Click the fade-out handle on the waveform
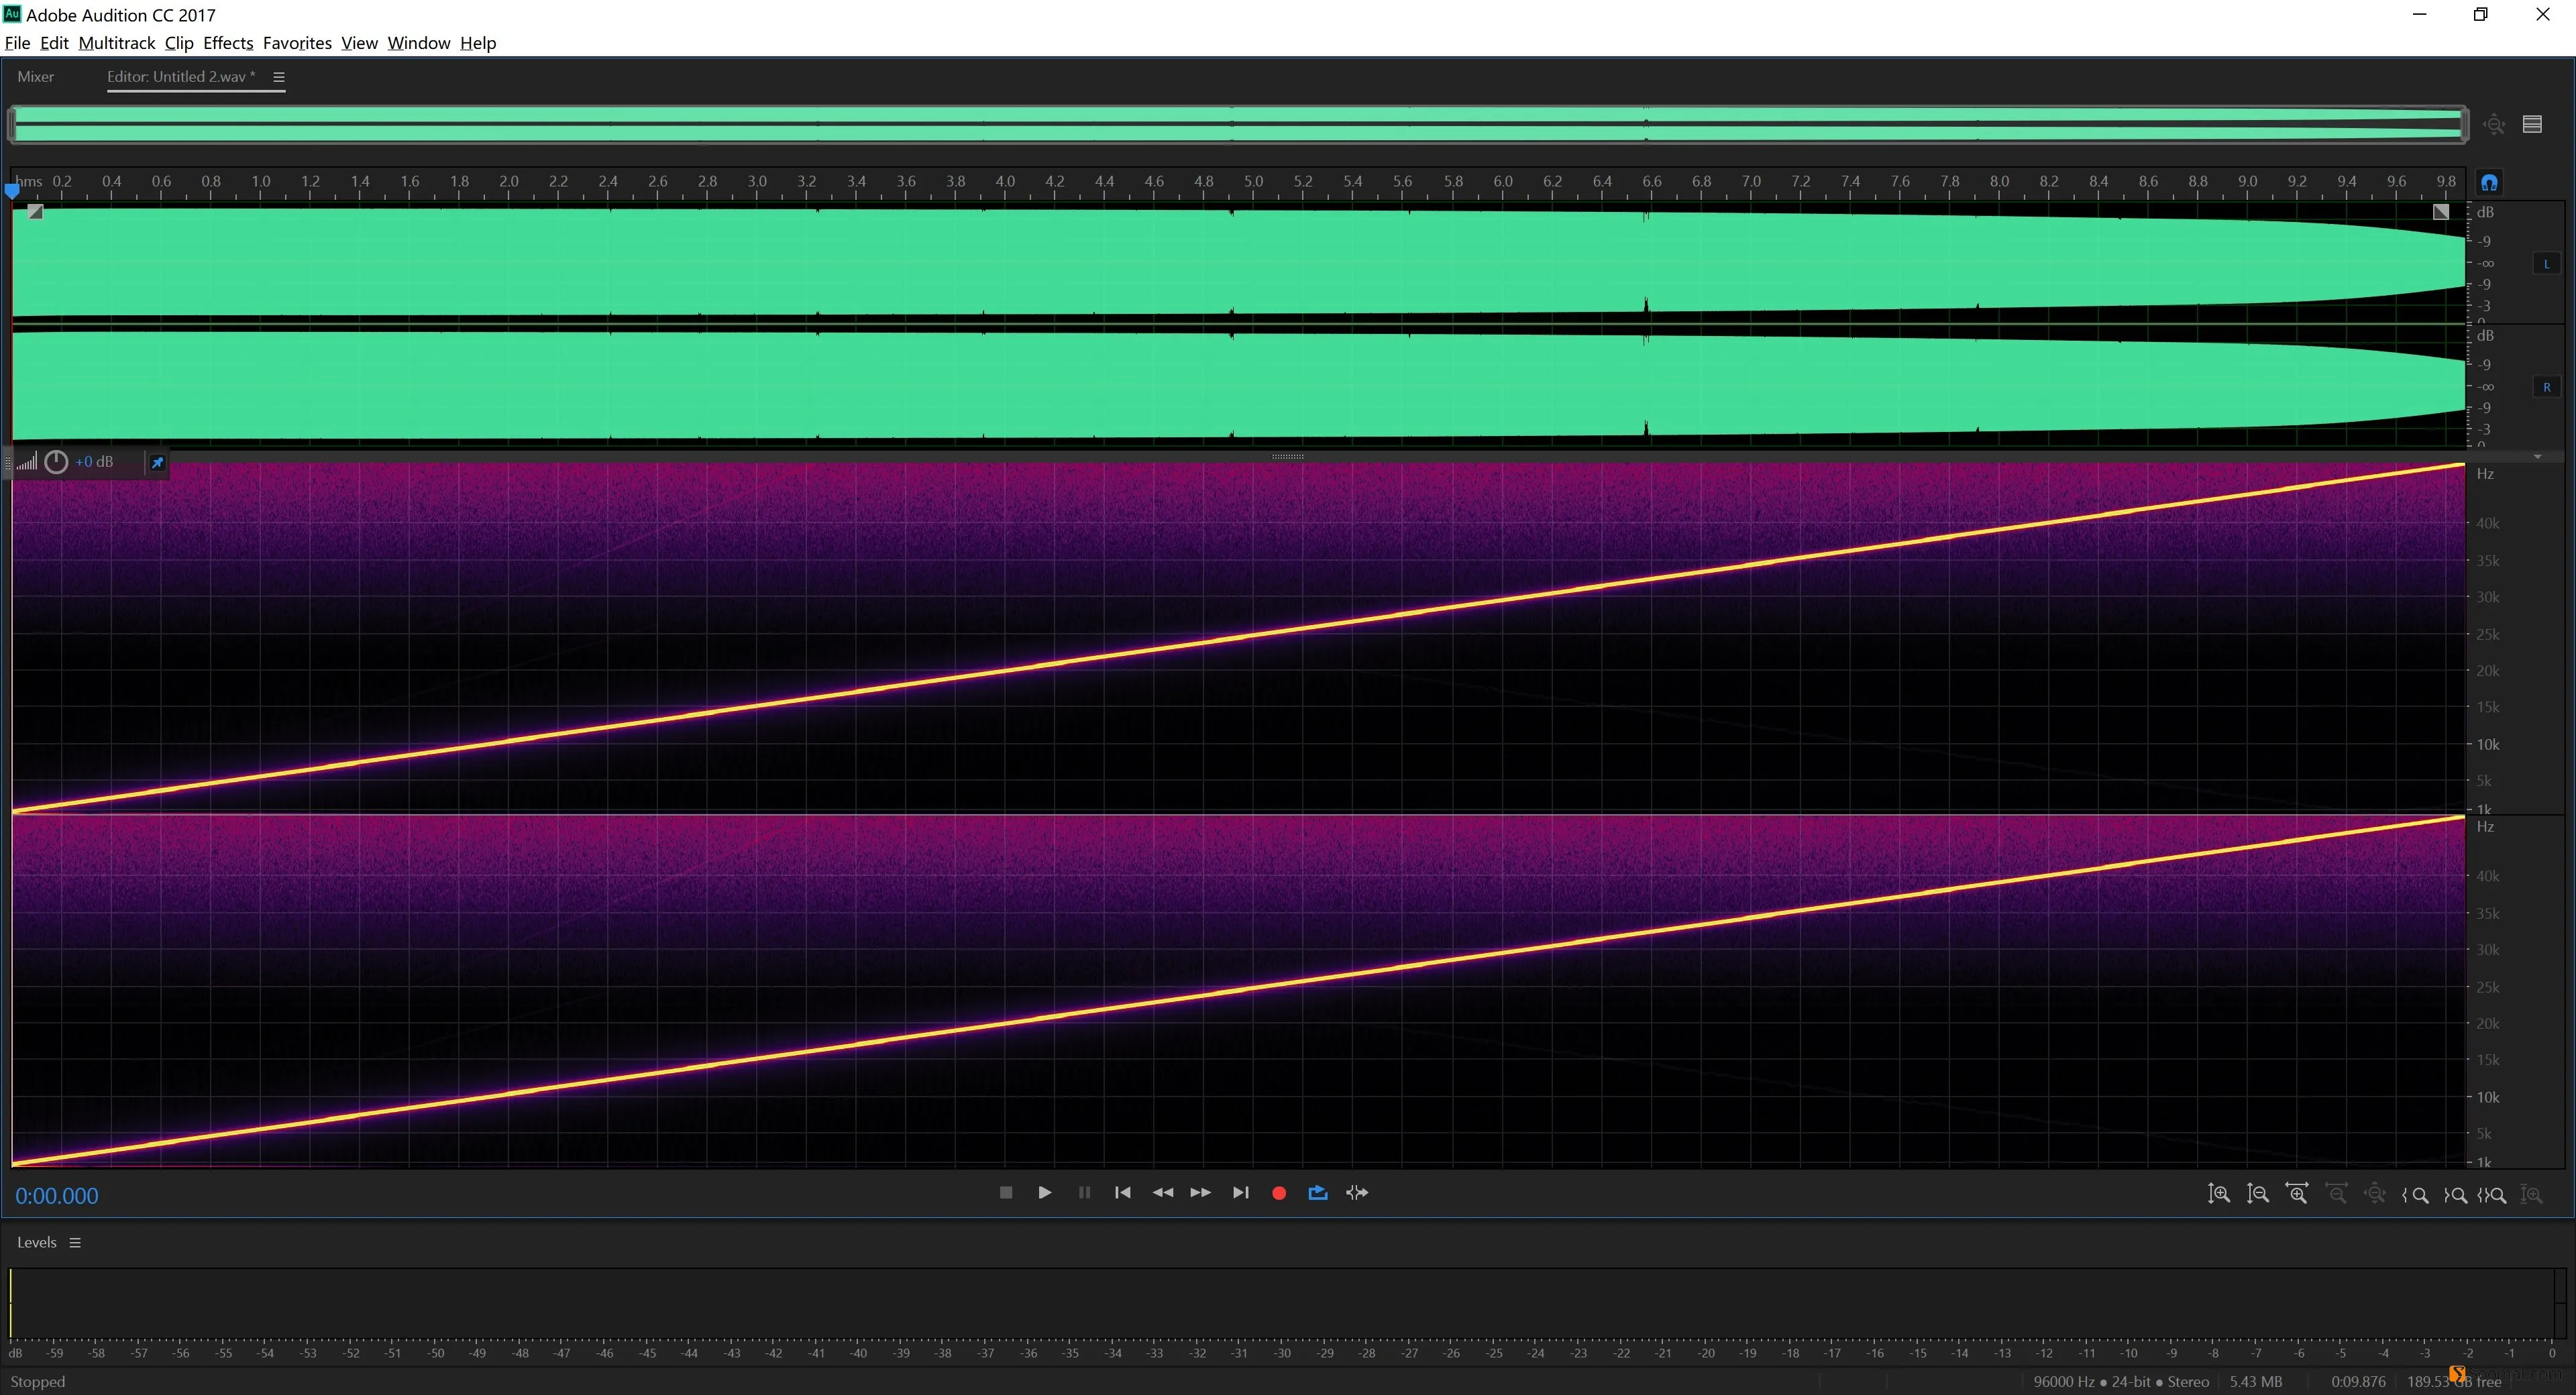Screen dimensions: 2576x1395 coord(2441,212)
